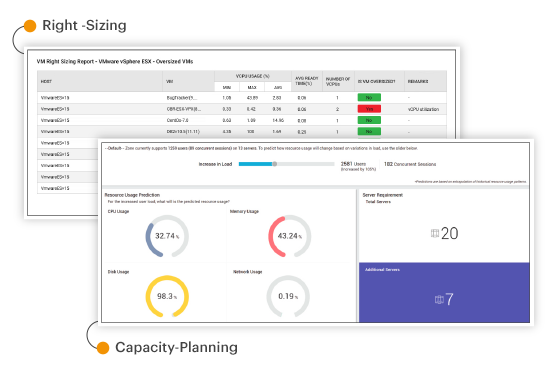This screenshot has height=374, width=558.
Task: Click the No badge in the DB2v10.5 row
Action: click(369, 132)
